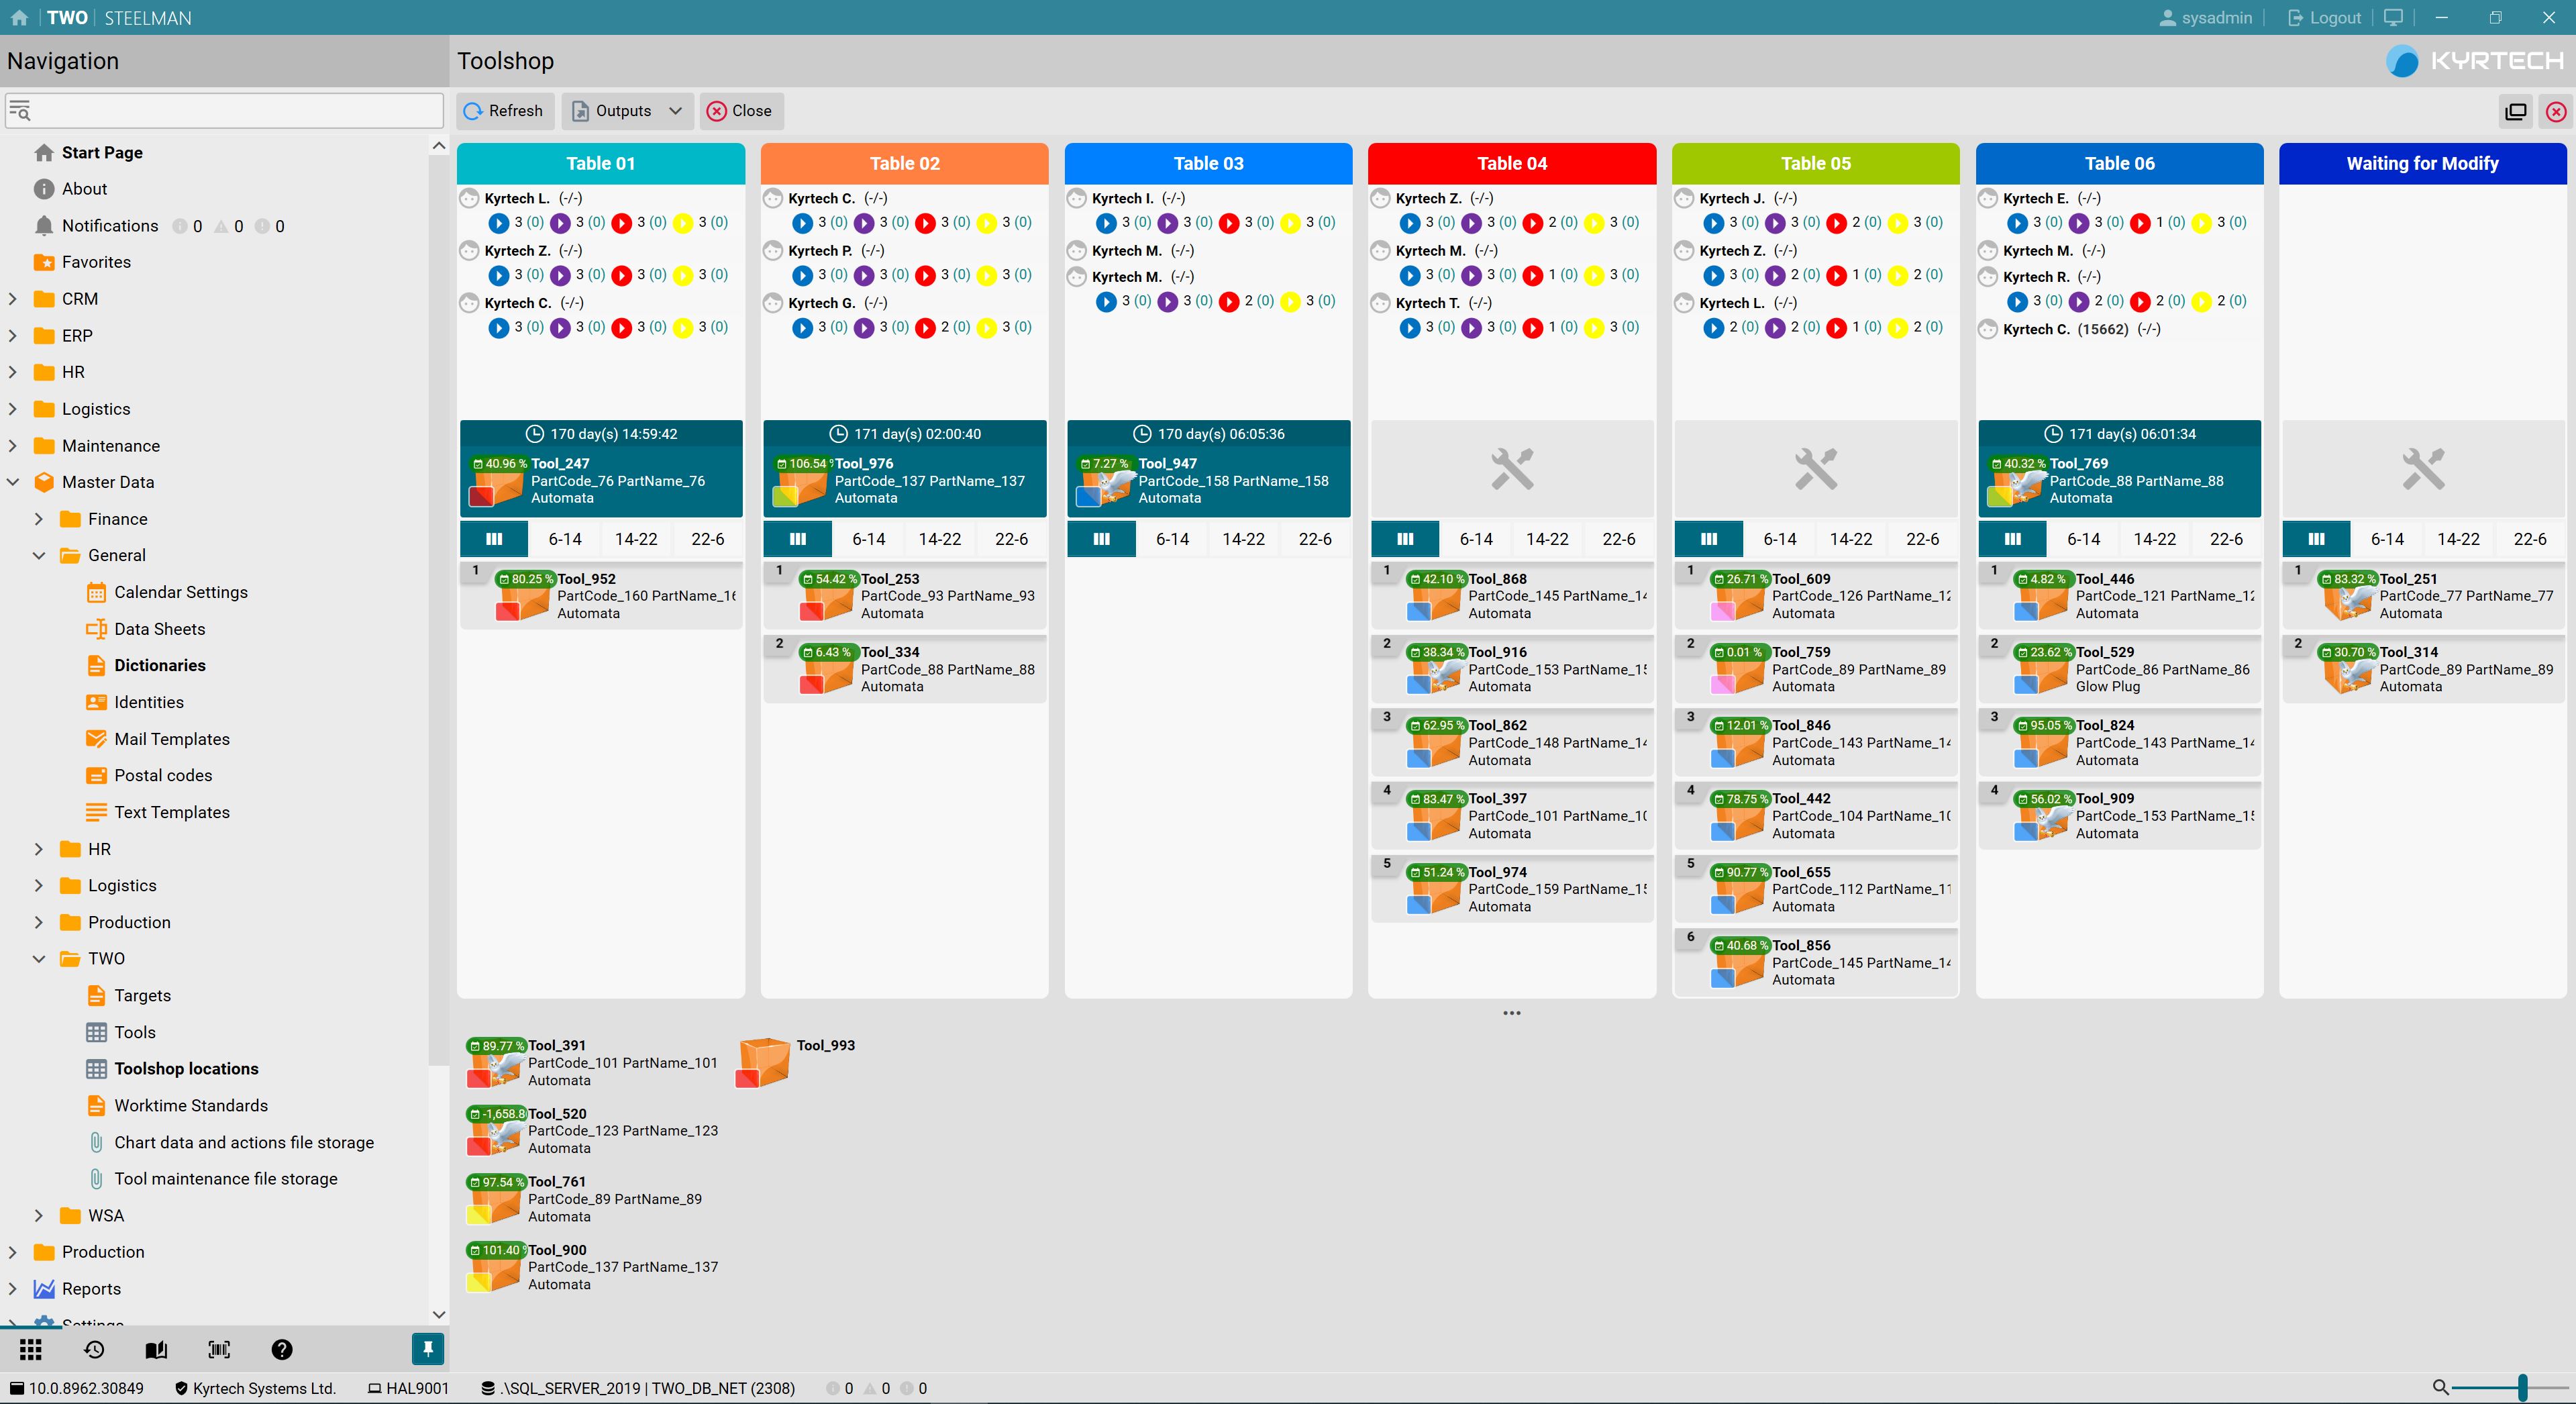
Task: Click the detach window icon top right
Action: pos(2516,112)
